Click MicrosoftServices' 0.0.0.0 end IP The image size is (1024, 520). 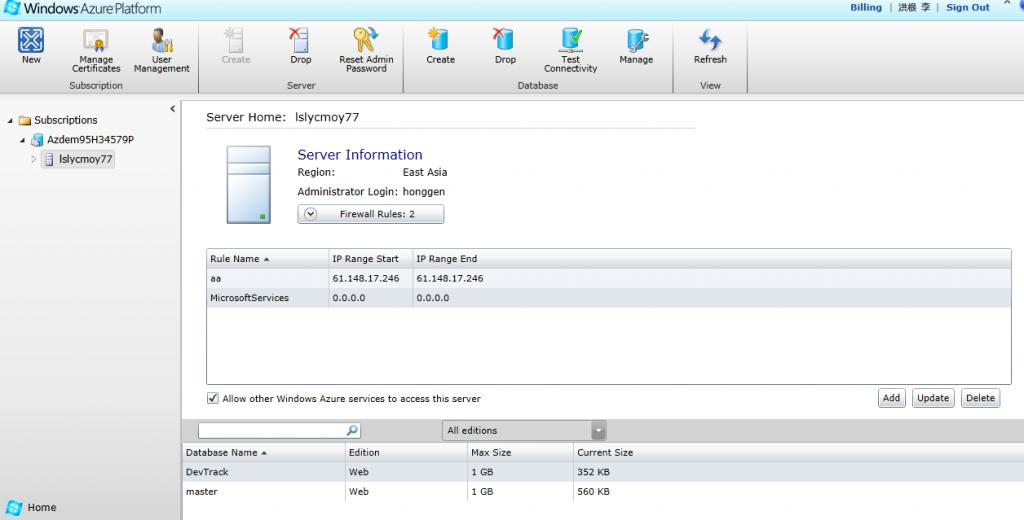tap(433, 298)
